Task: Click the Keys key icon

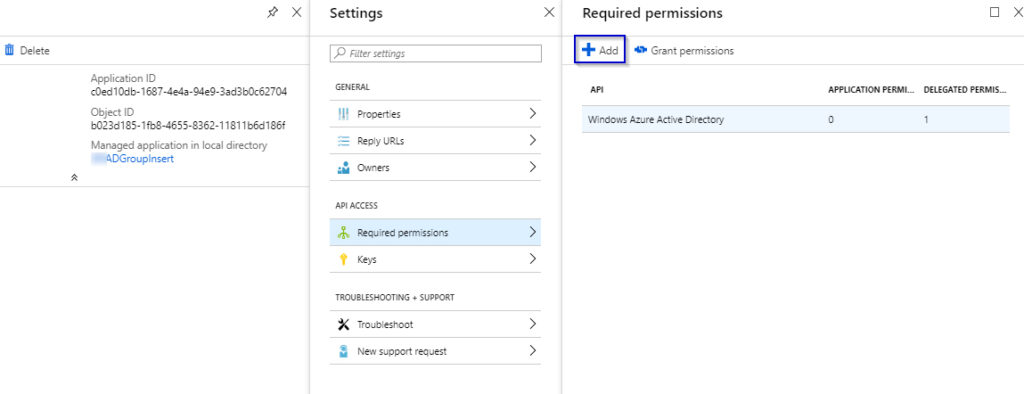Action: 344,259
